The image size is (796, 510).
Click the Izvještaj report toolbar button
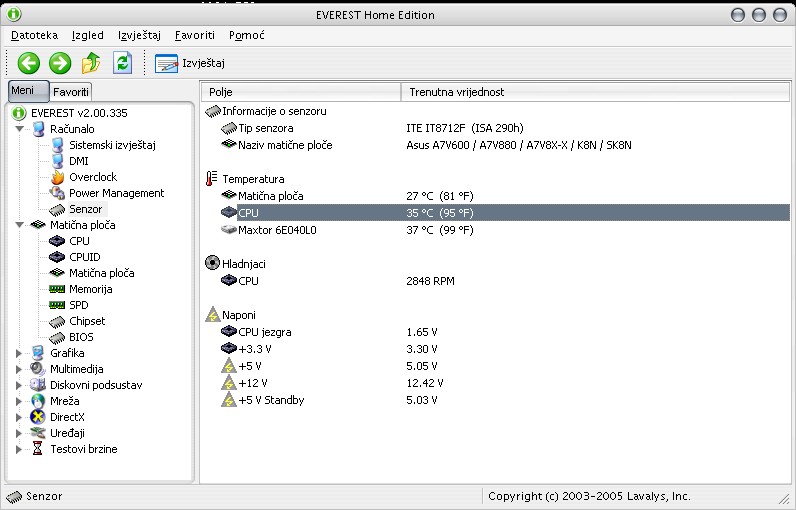pos(187,63)
